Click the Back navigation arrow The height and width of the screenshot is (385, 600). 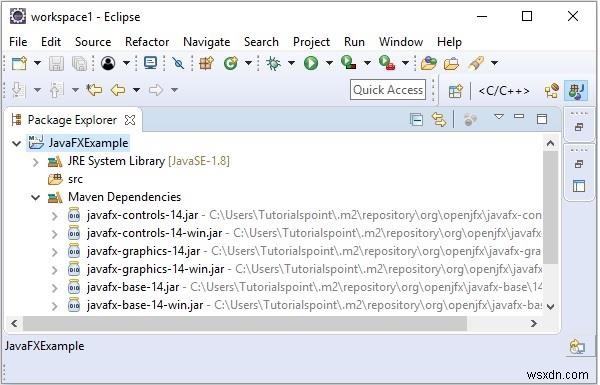118,90
